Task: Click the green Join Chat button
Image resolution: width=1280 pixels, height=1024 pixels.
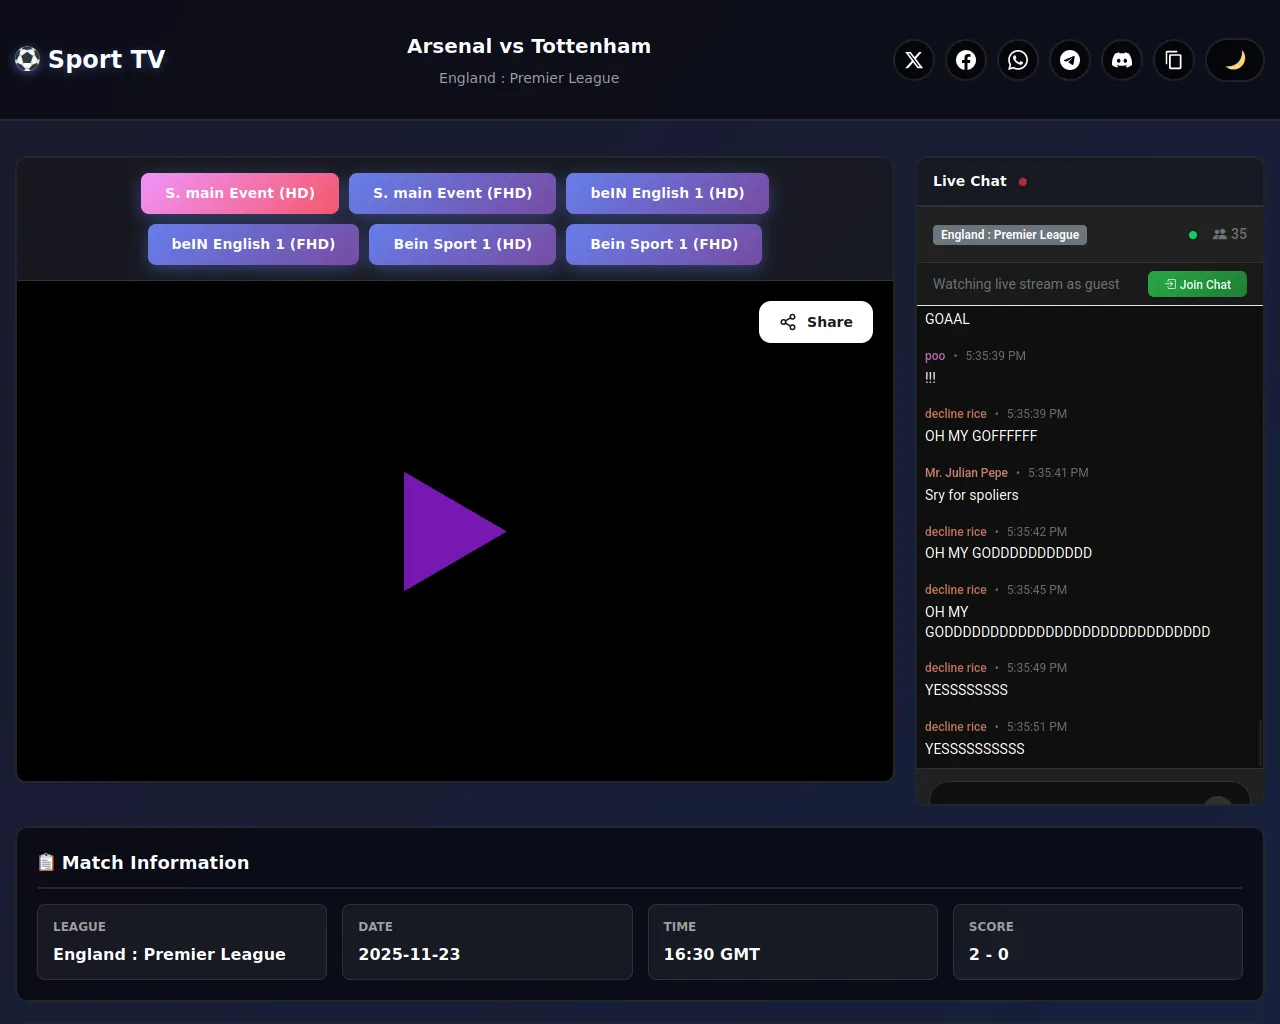Action: (1197, 284)
